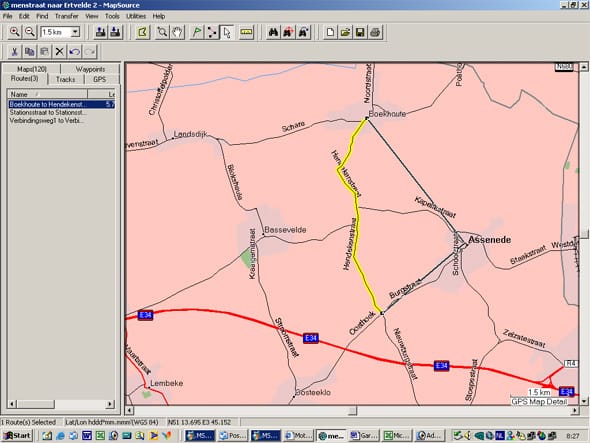The width and height of the screenshot is (590, 443).
Task: Click the Zoom In magnifier icon
Action: [x=15, y=32]
